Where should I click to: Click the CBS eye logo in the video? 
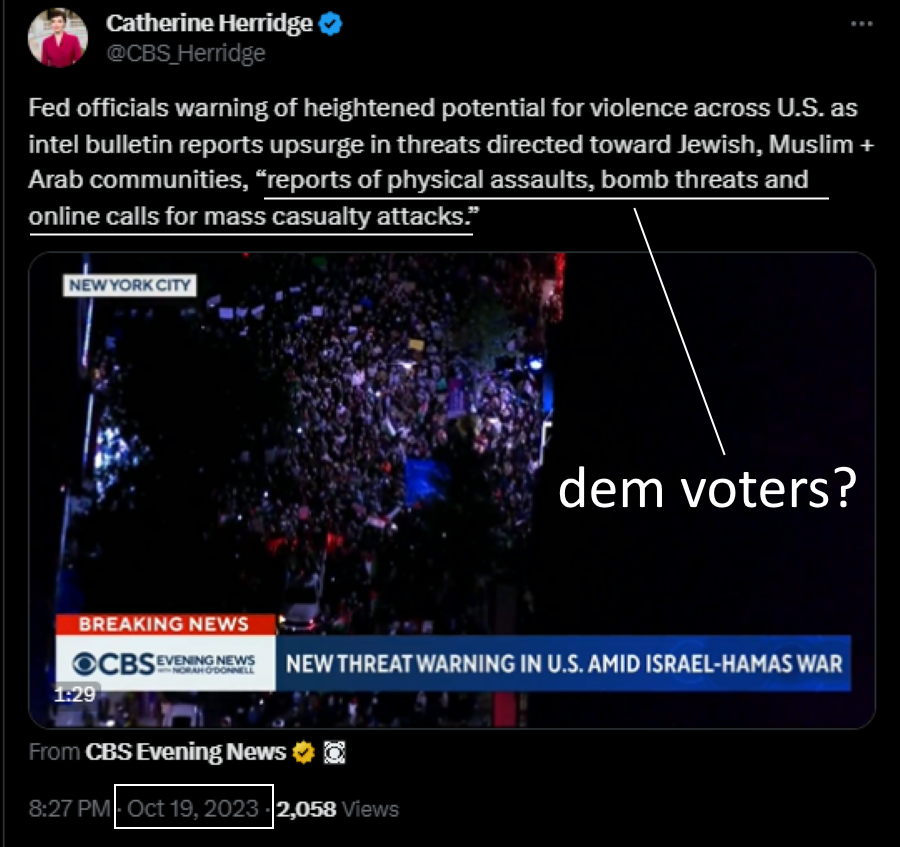pos(84,664)
